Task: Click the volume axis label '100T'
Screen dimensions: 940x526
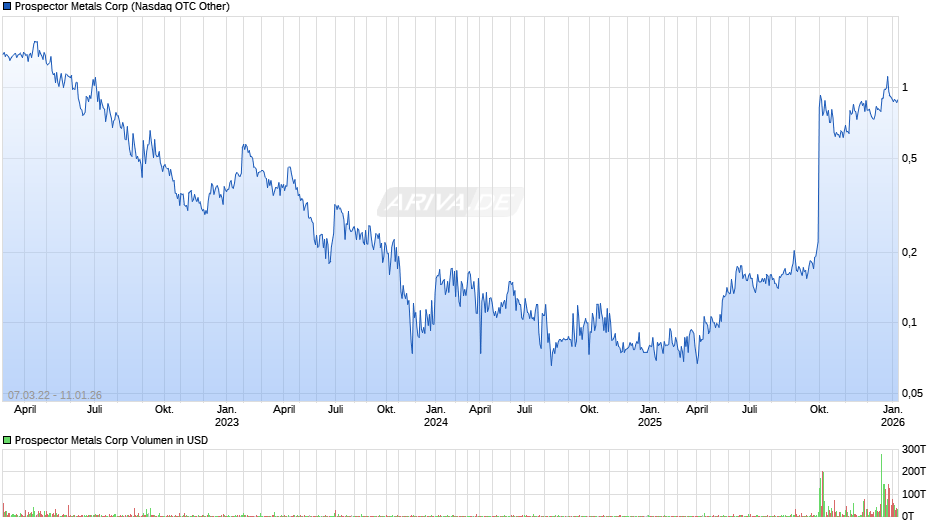Action: [914, 494]
